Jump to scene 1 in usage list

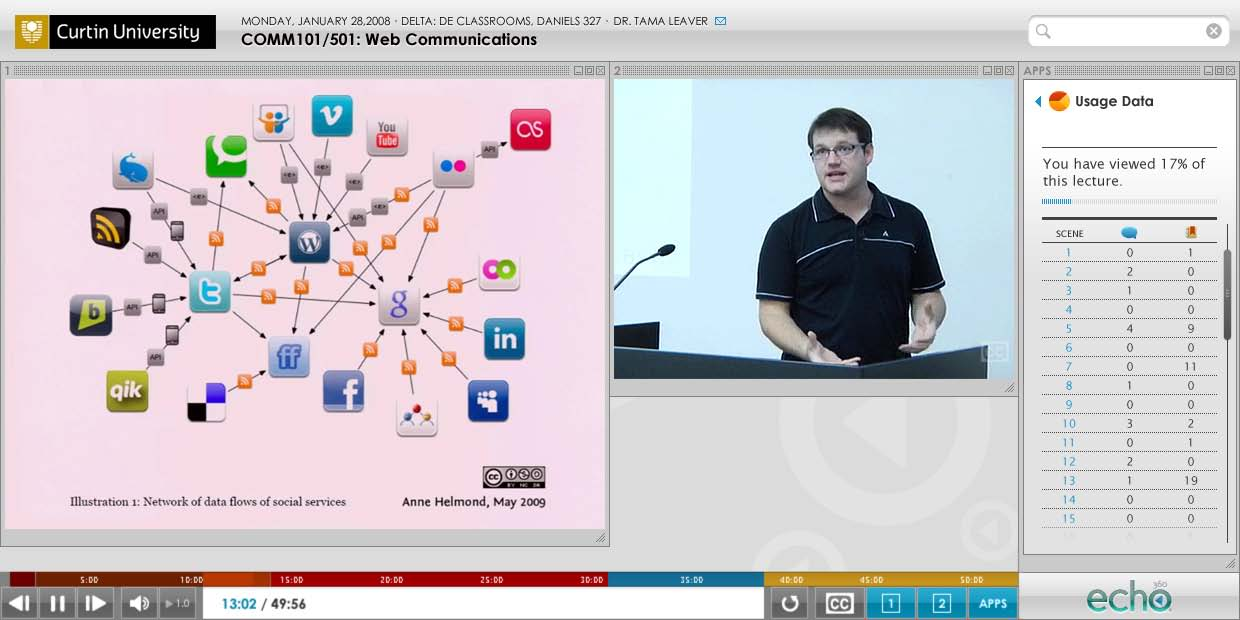(x=1068, y=253)
